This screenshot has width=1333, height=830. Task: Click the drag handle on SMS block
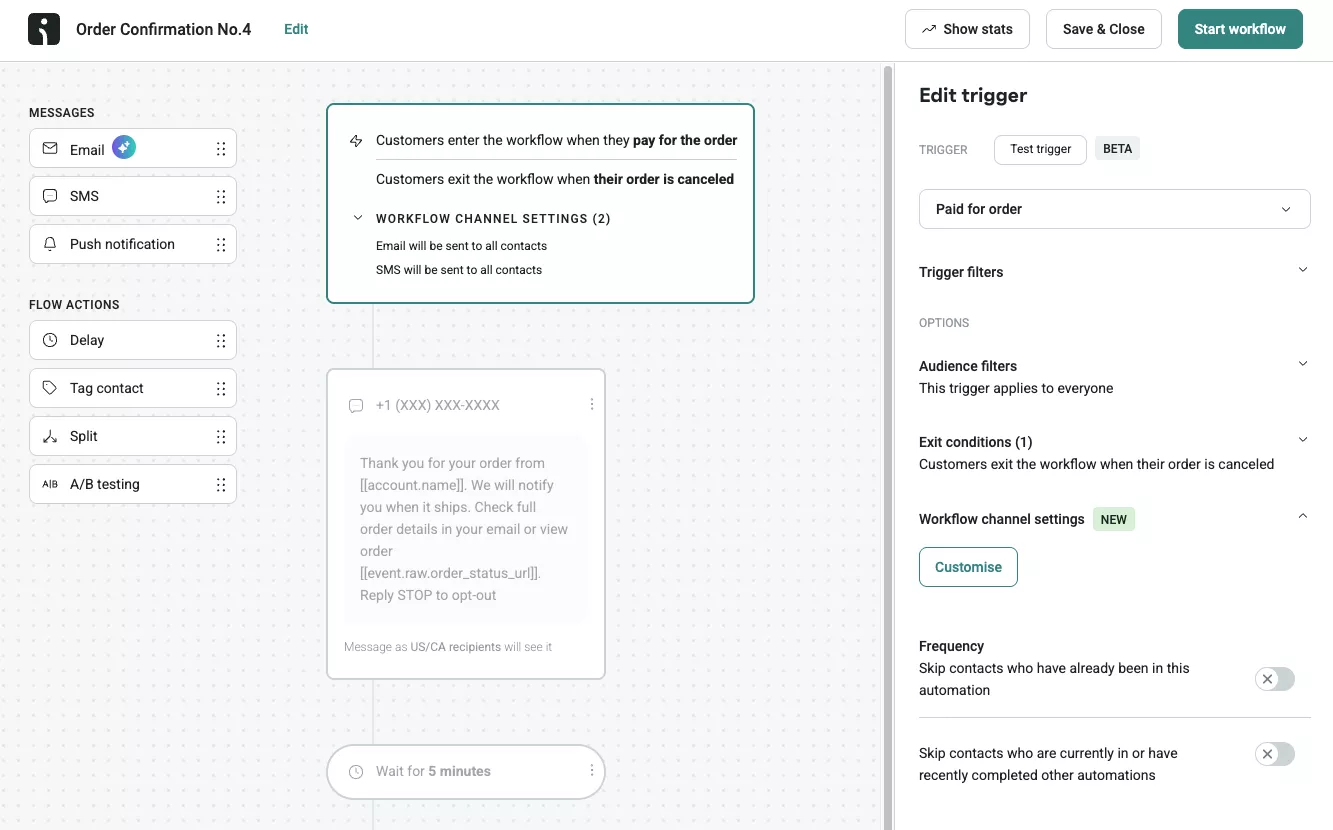(221, 197)
